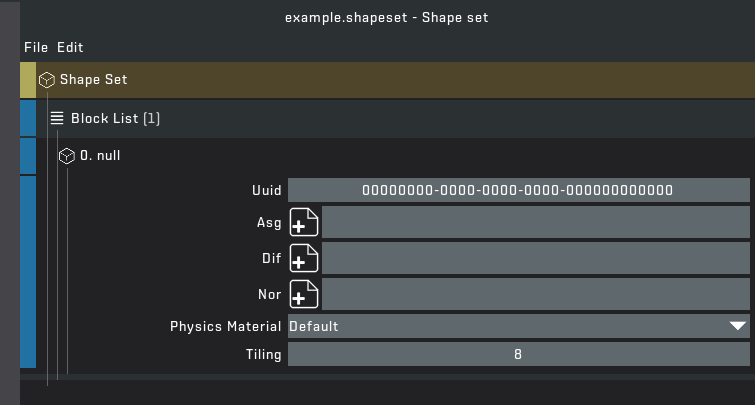755x405 pixels.
Task: Click the yellow marker left of Shape Set
Action: [x=28, y=80]
